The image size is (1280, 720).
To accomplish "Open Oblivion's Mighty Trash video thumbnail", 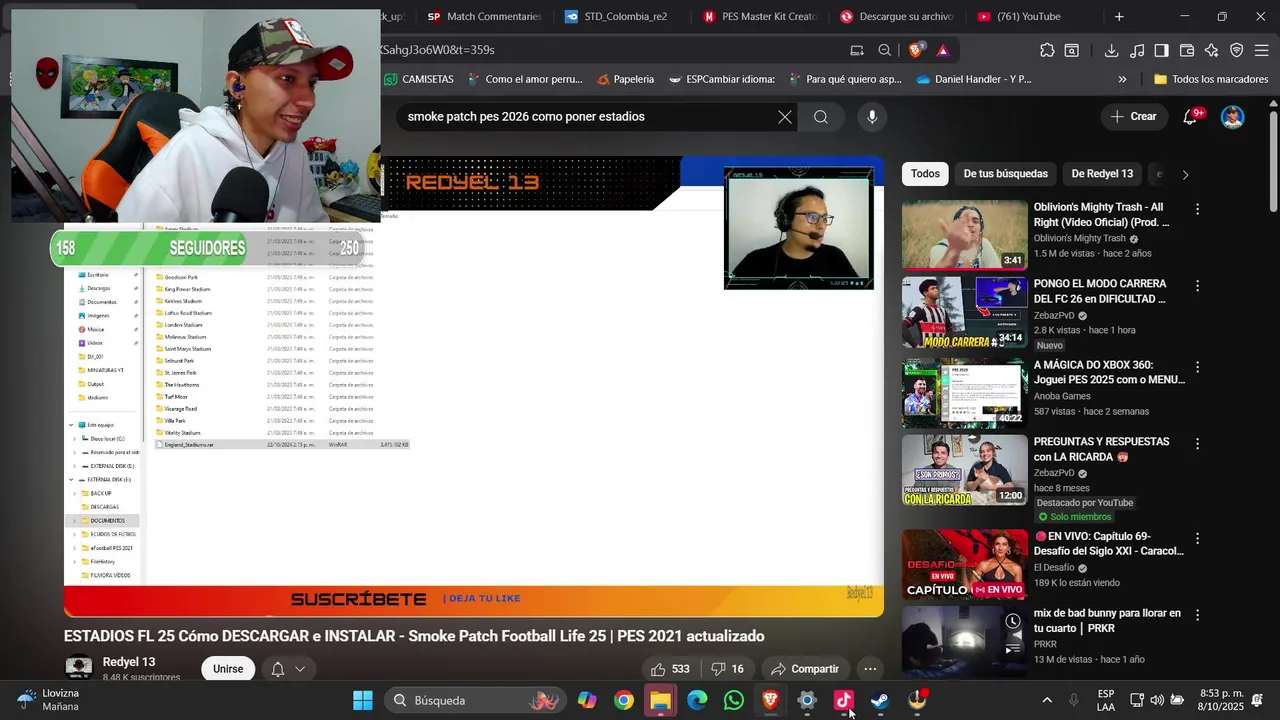I will point(964,235).
